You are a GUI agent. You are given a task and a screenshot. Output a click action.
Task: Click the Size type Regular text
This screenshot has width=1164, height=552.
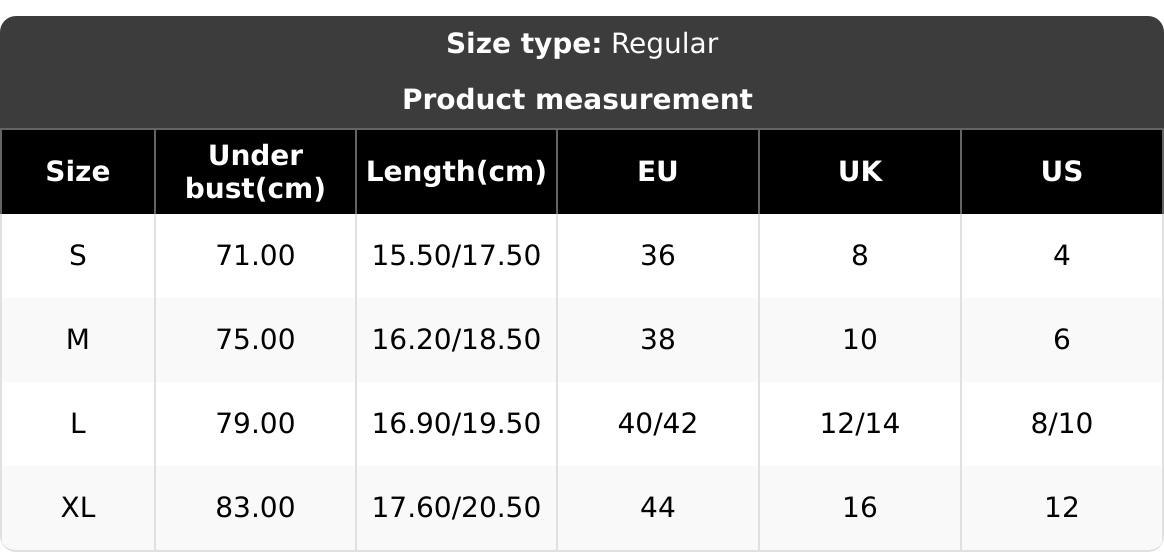581,44
